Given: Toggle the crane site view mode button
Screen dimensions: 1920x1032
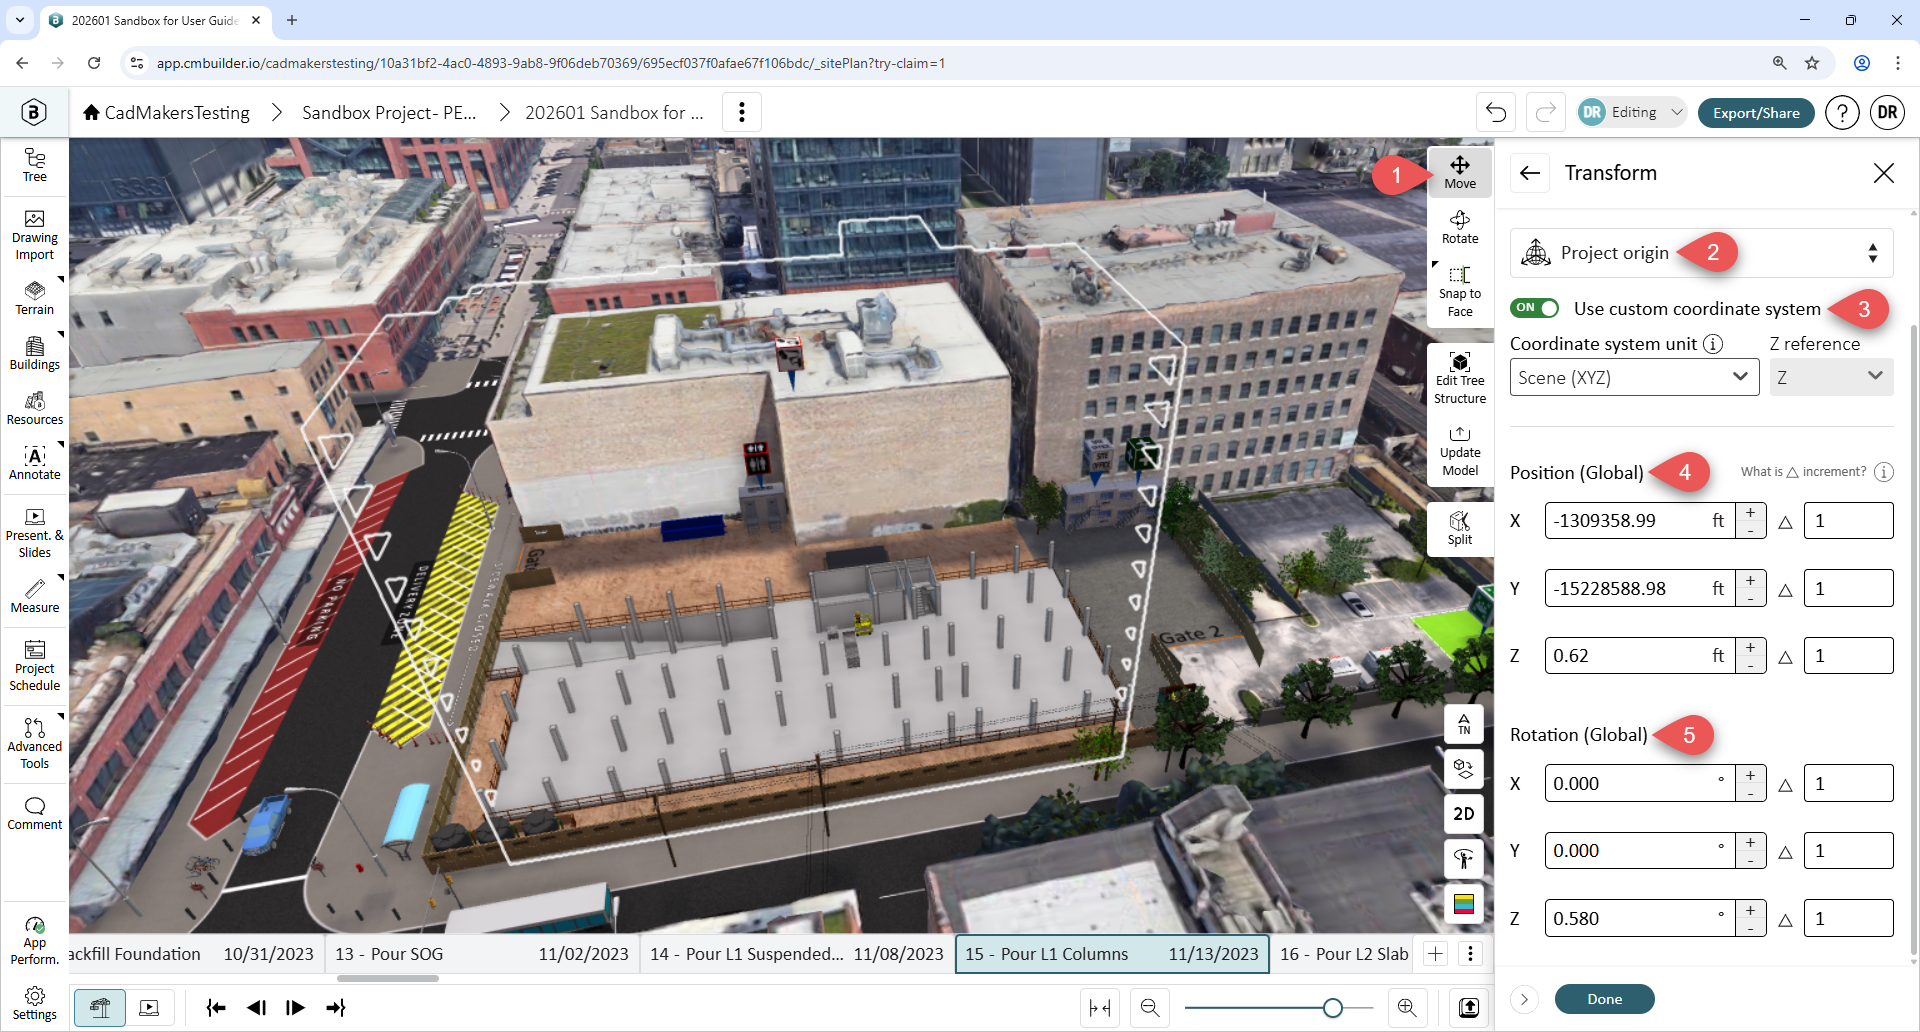Looking at the screenshot, I should point(100,1008).
